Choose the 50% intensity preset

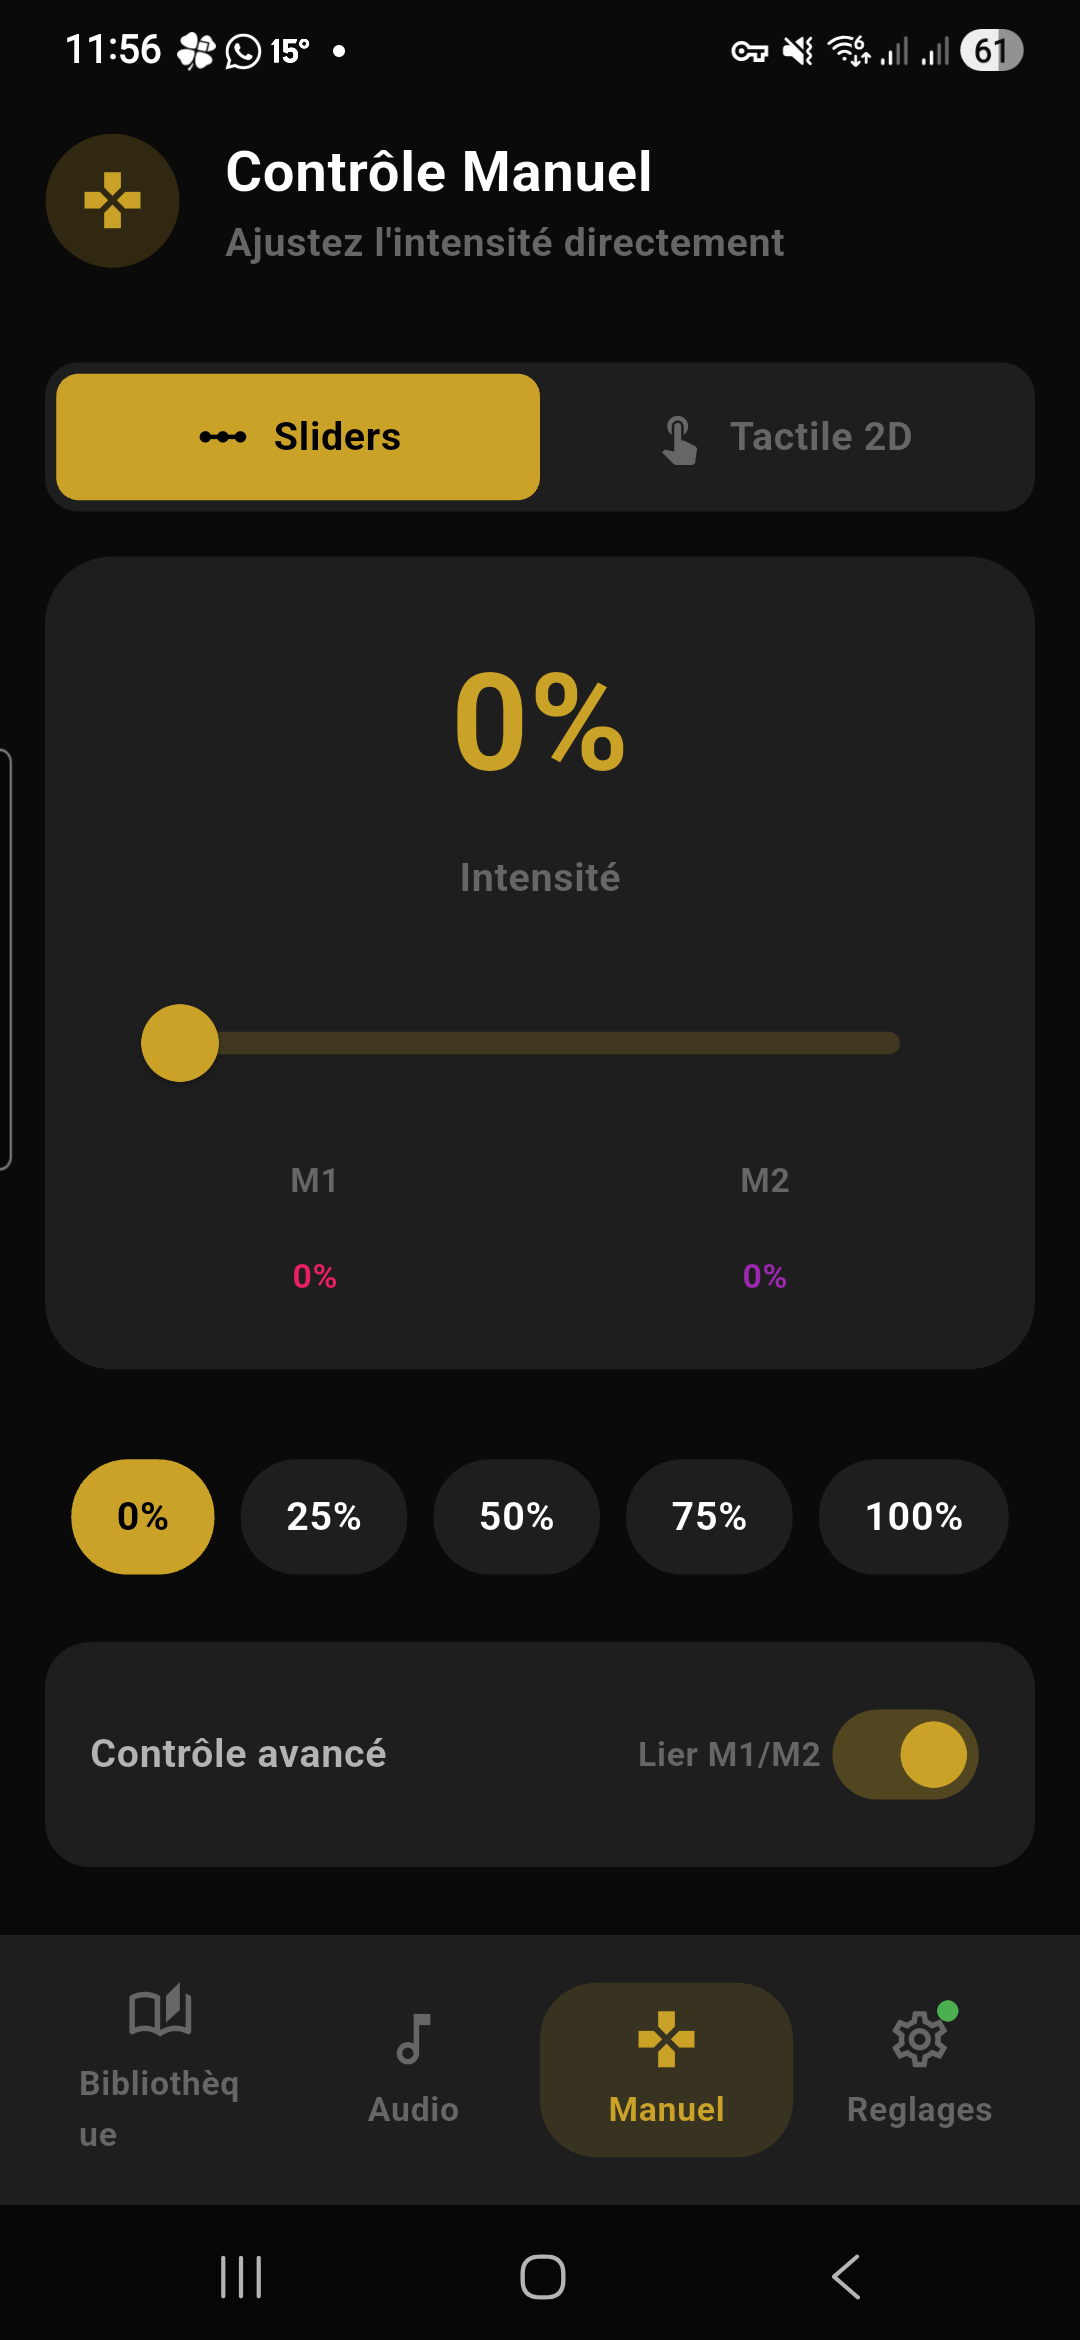[x=517, y=1517]
